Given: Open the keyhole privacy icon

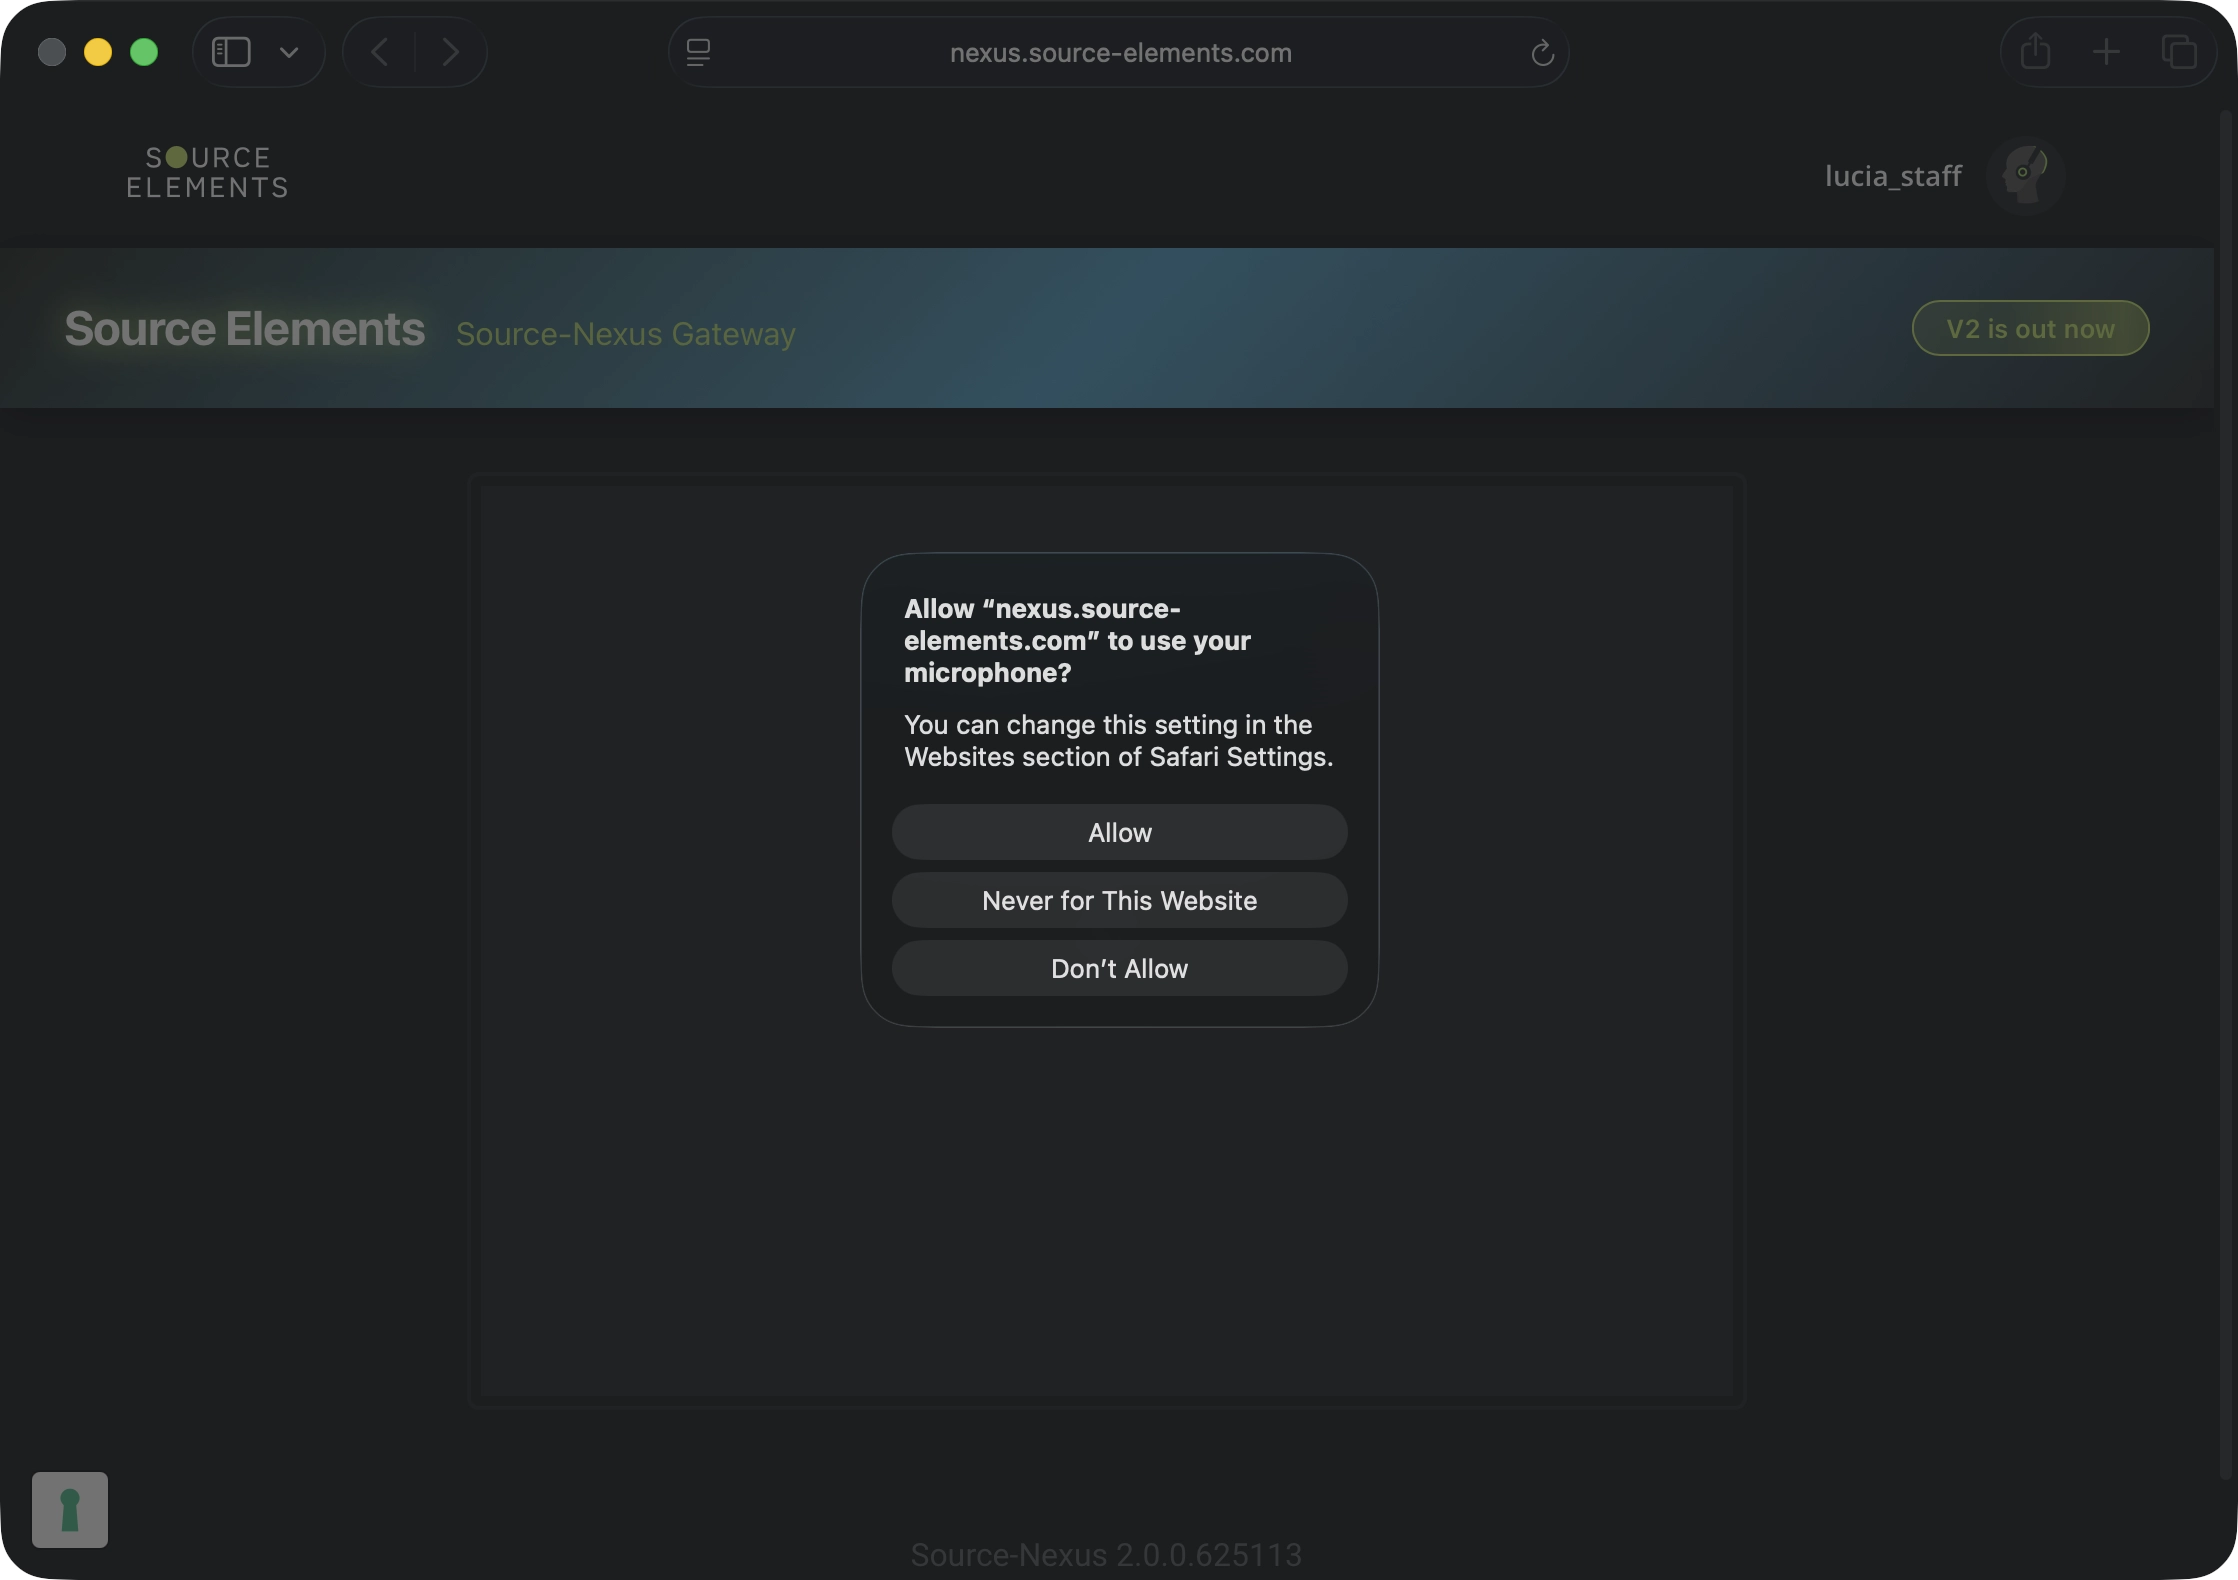Looking at the screenshot, I should pos(70,1509).
